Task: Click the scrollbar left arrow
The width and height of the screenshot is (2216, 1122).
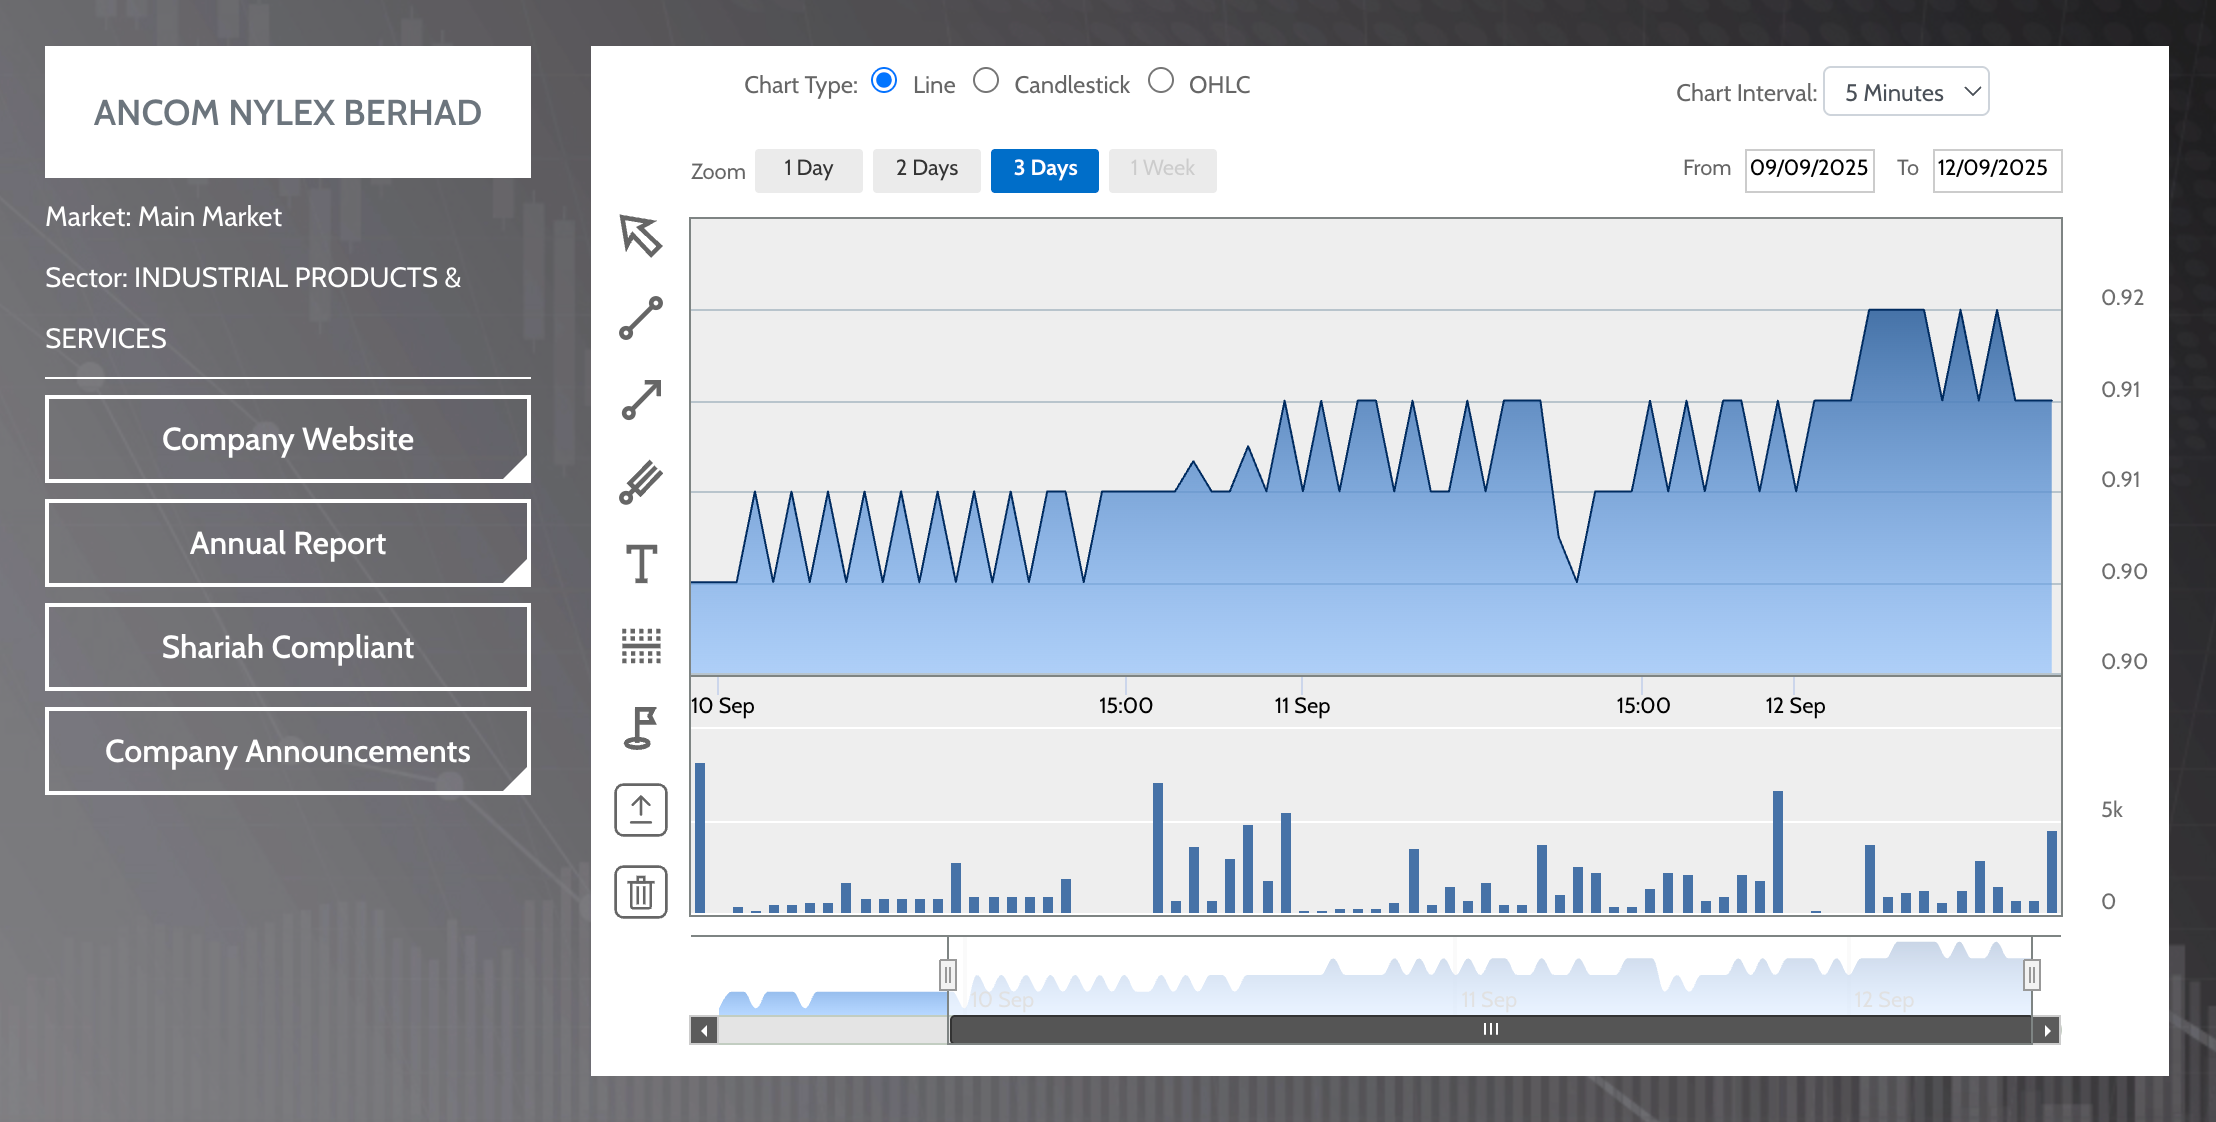Action: tap(704, 1030)
